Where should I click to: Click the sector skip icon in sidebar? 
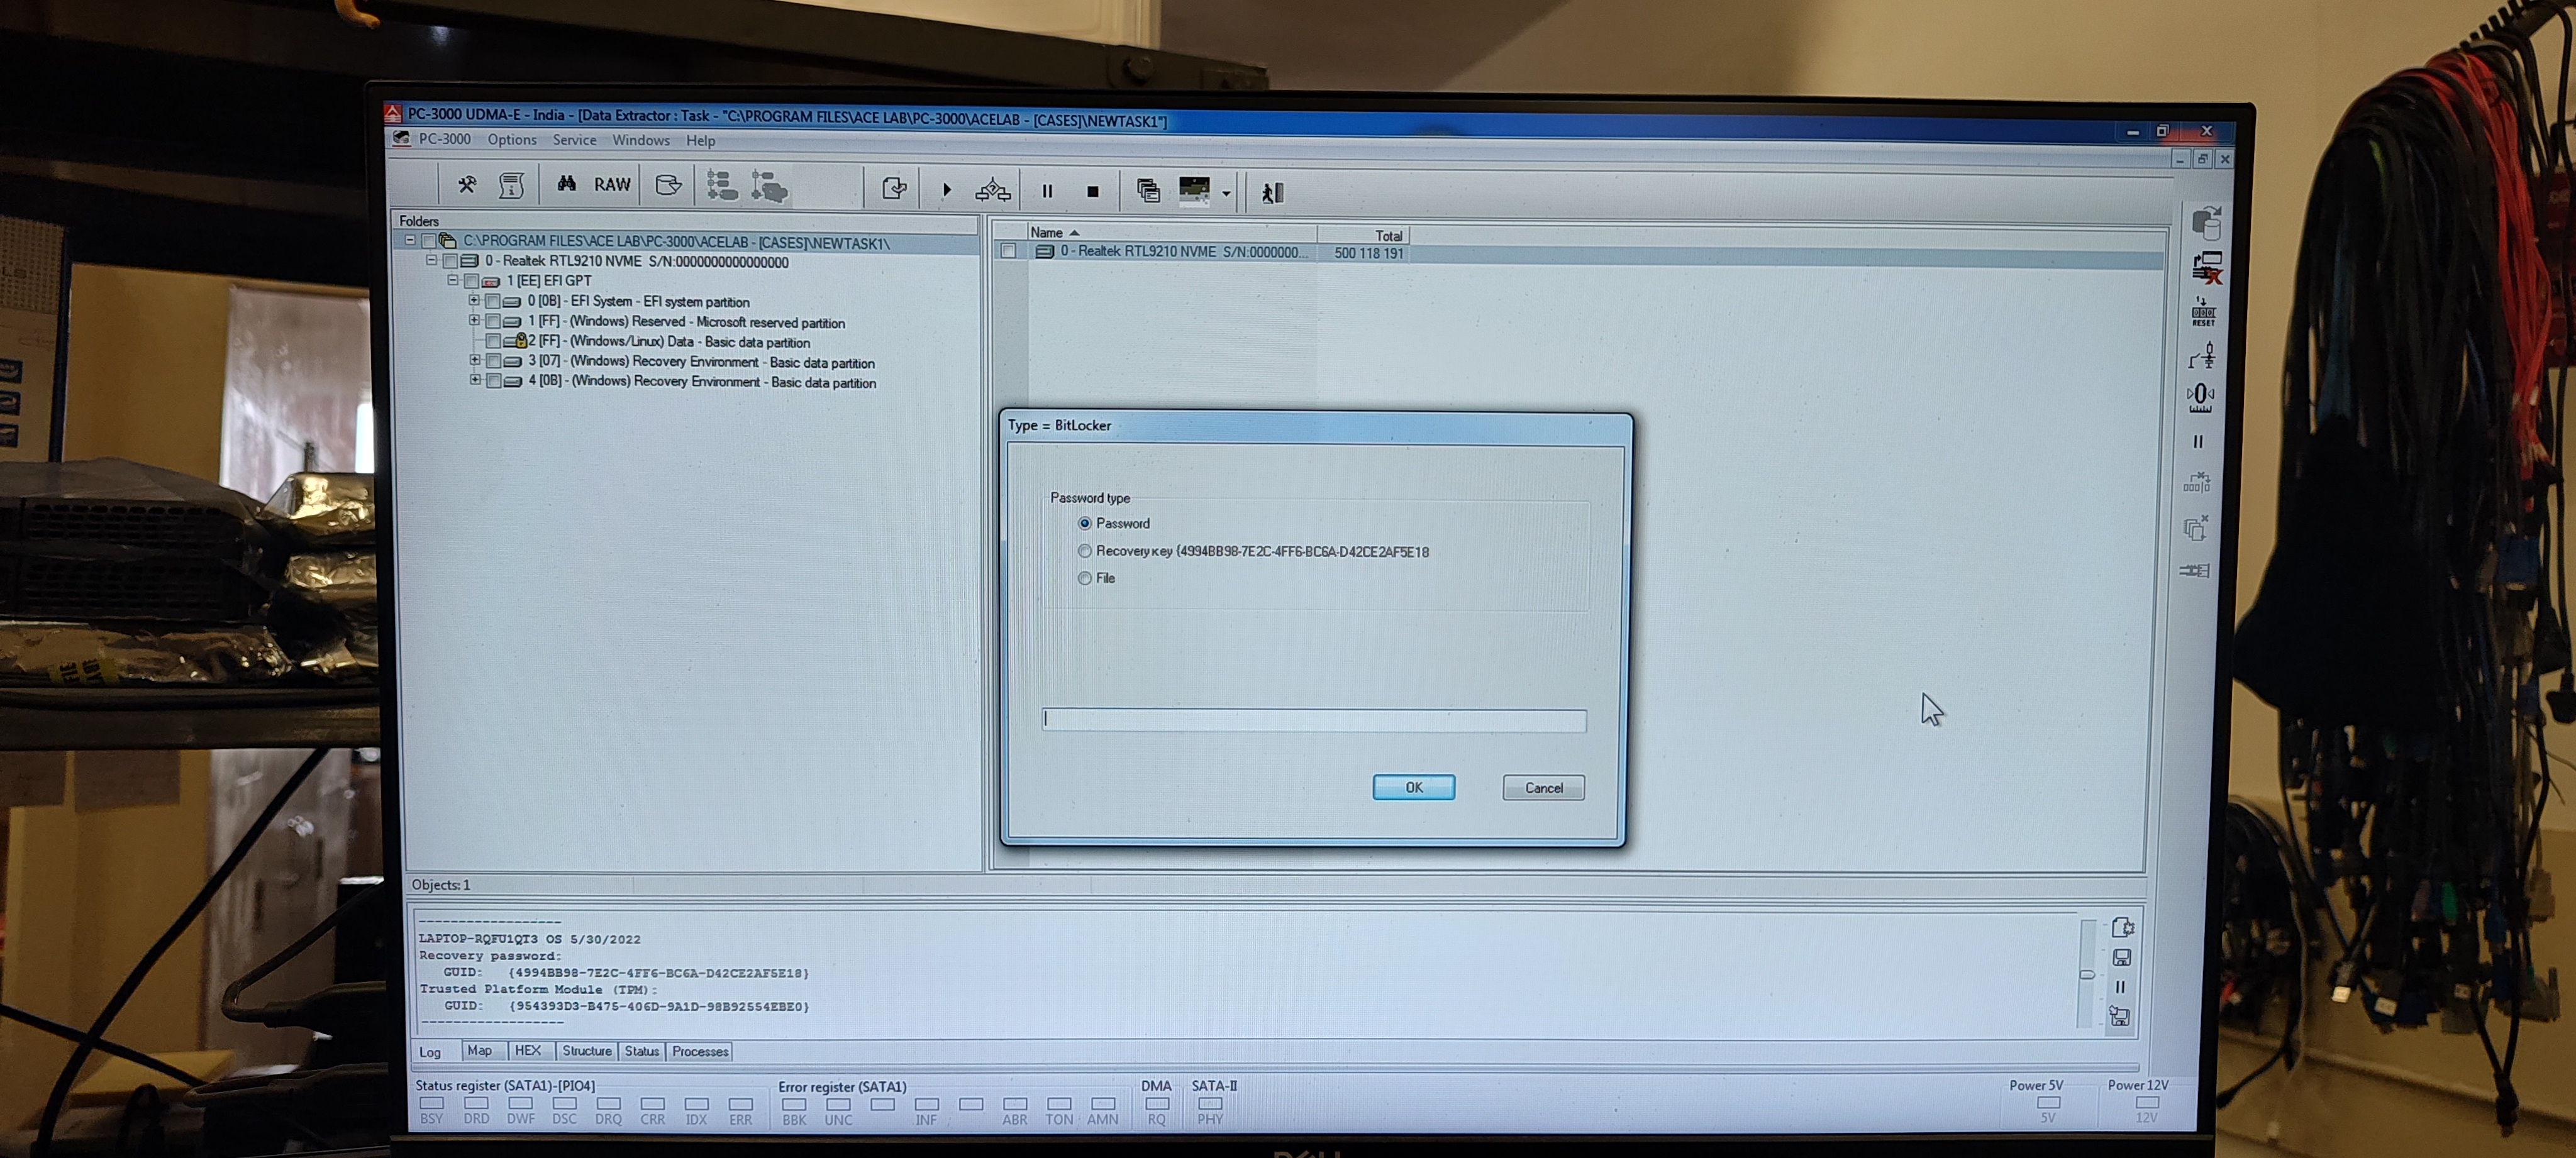2197,483
